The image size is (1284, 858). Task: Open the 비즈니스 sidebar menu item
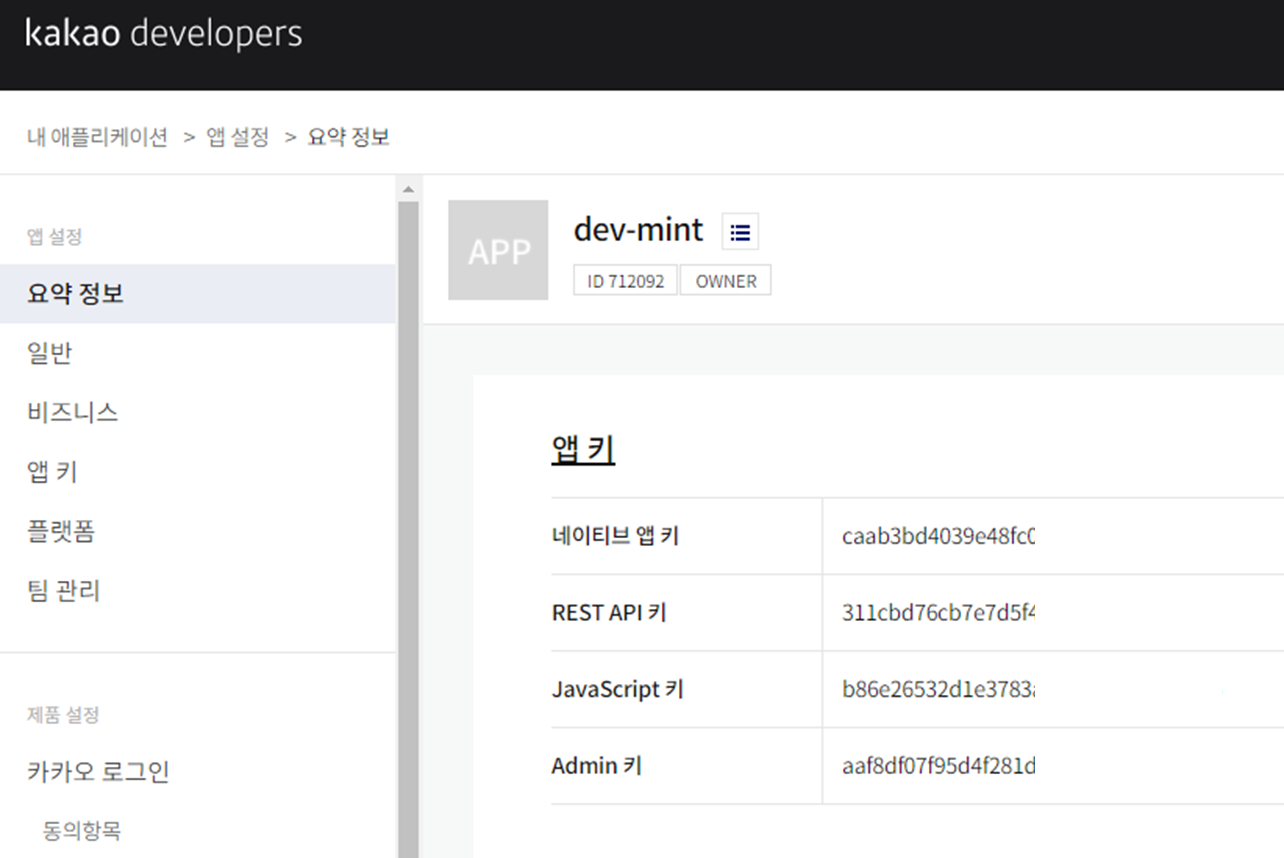pos(198,412)
